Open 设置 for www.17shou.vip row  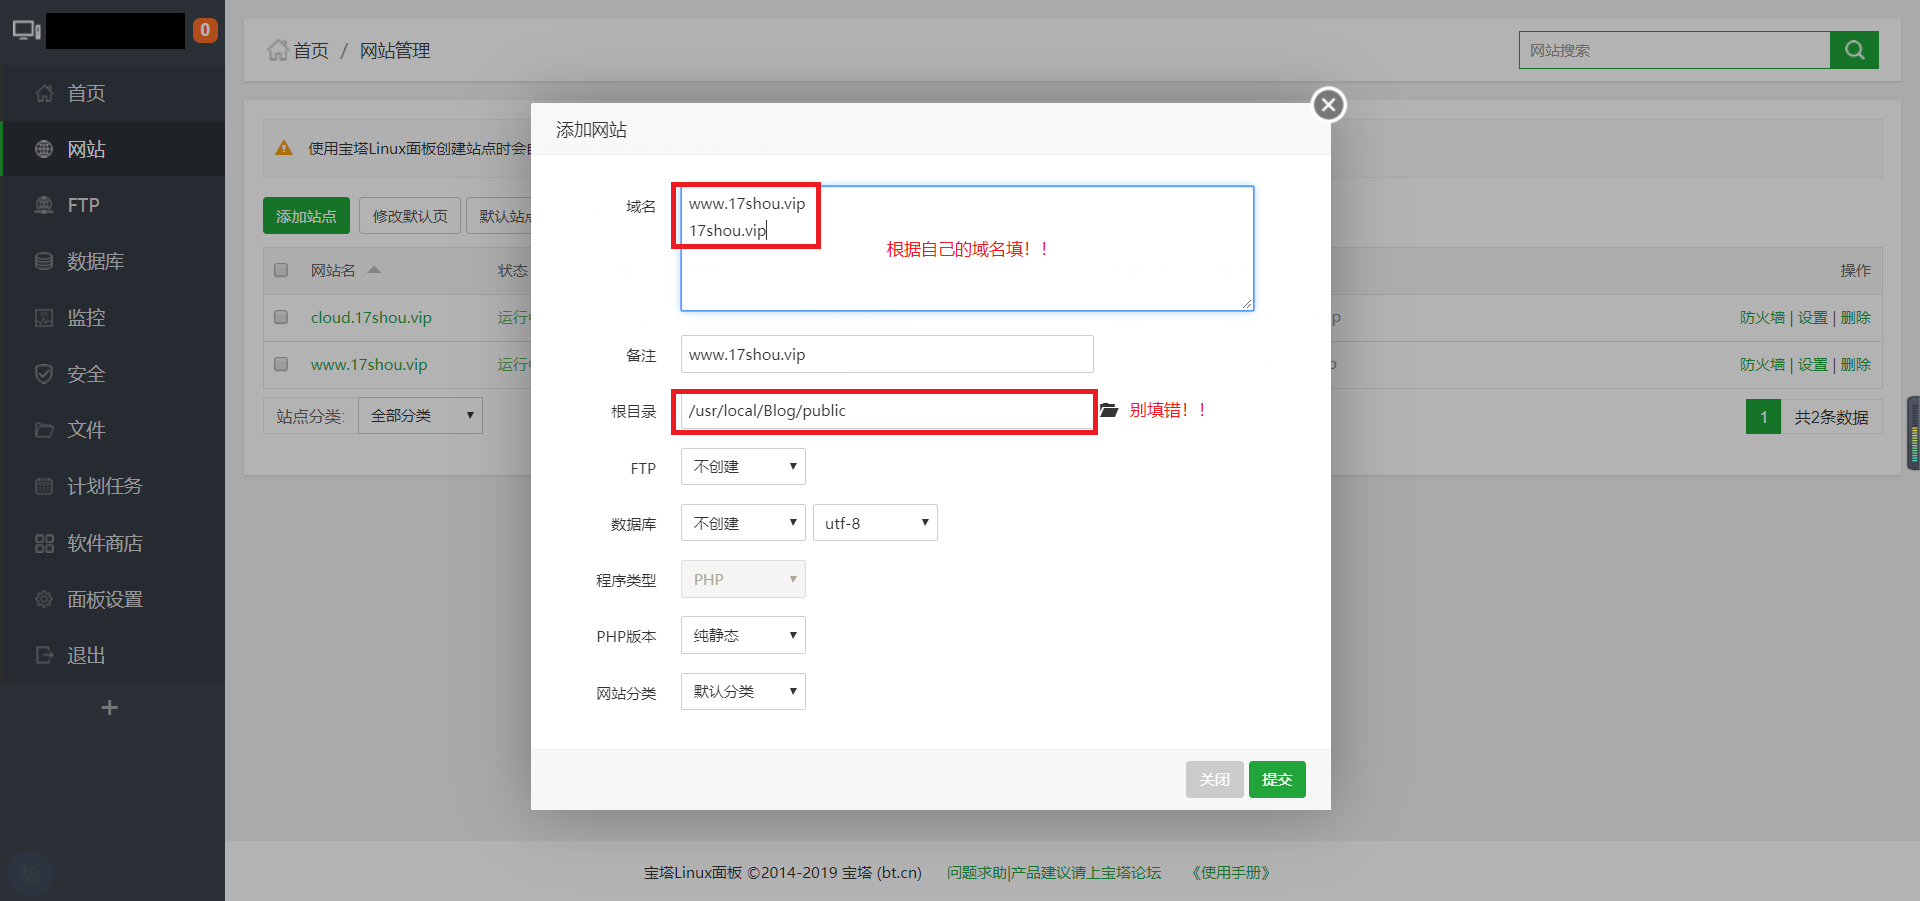[x=1812, y=364]
